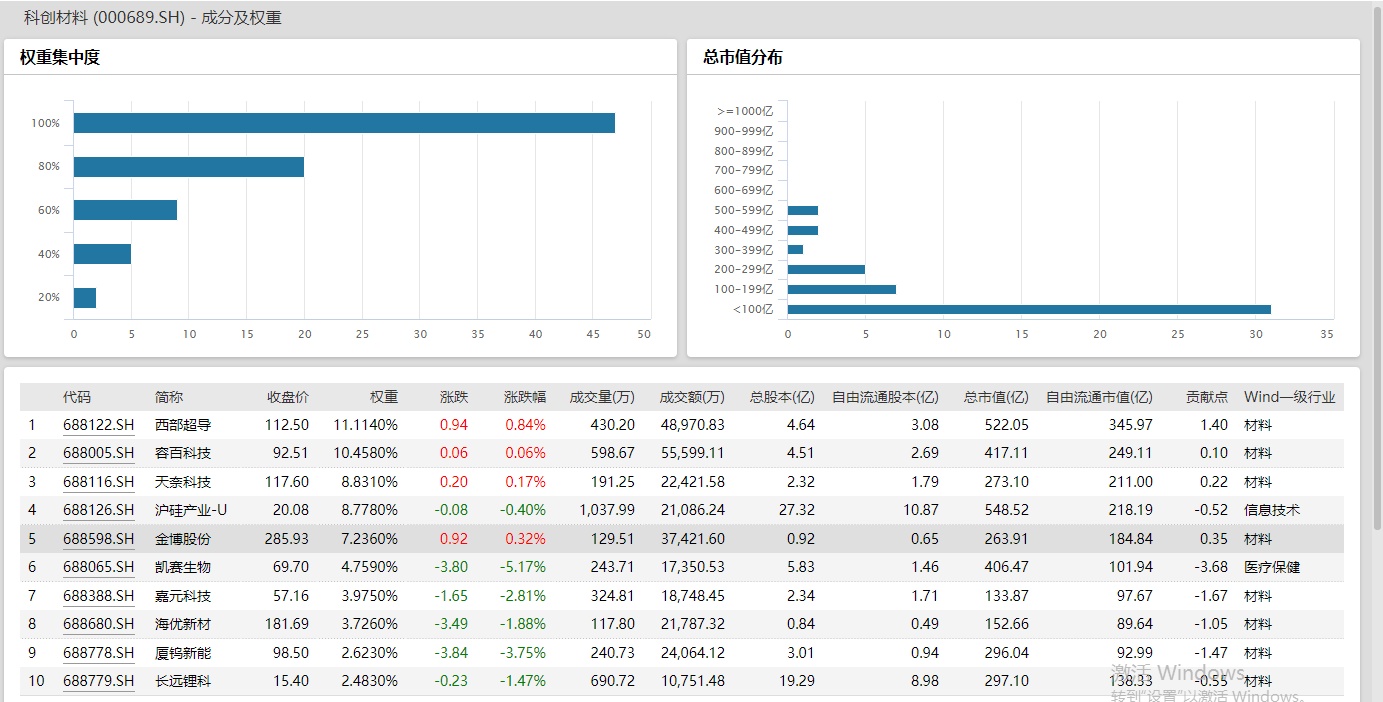The width and height of the screenshot is (1383, 702).
Task: Click the 688005.SH stock code link
Action: pyautogui.click(x=98, y=453)
